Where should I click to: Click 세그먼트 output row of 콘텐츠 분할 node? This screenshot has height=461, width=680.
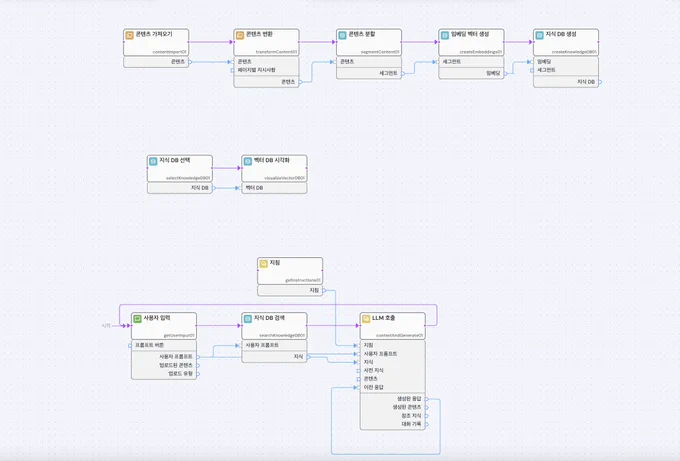click(x=369, y=73)
